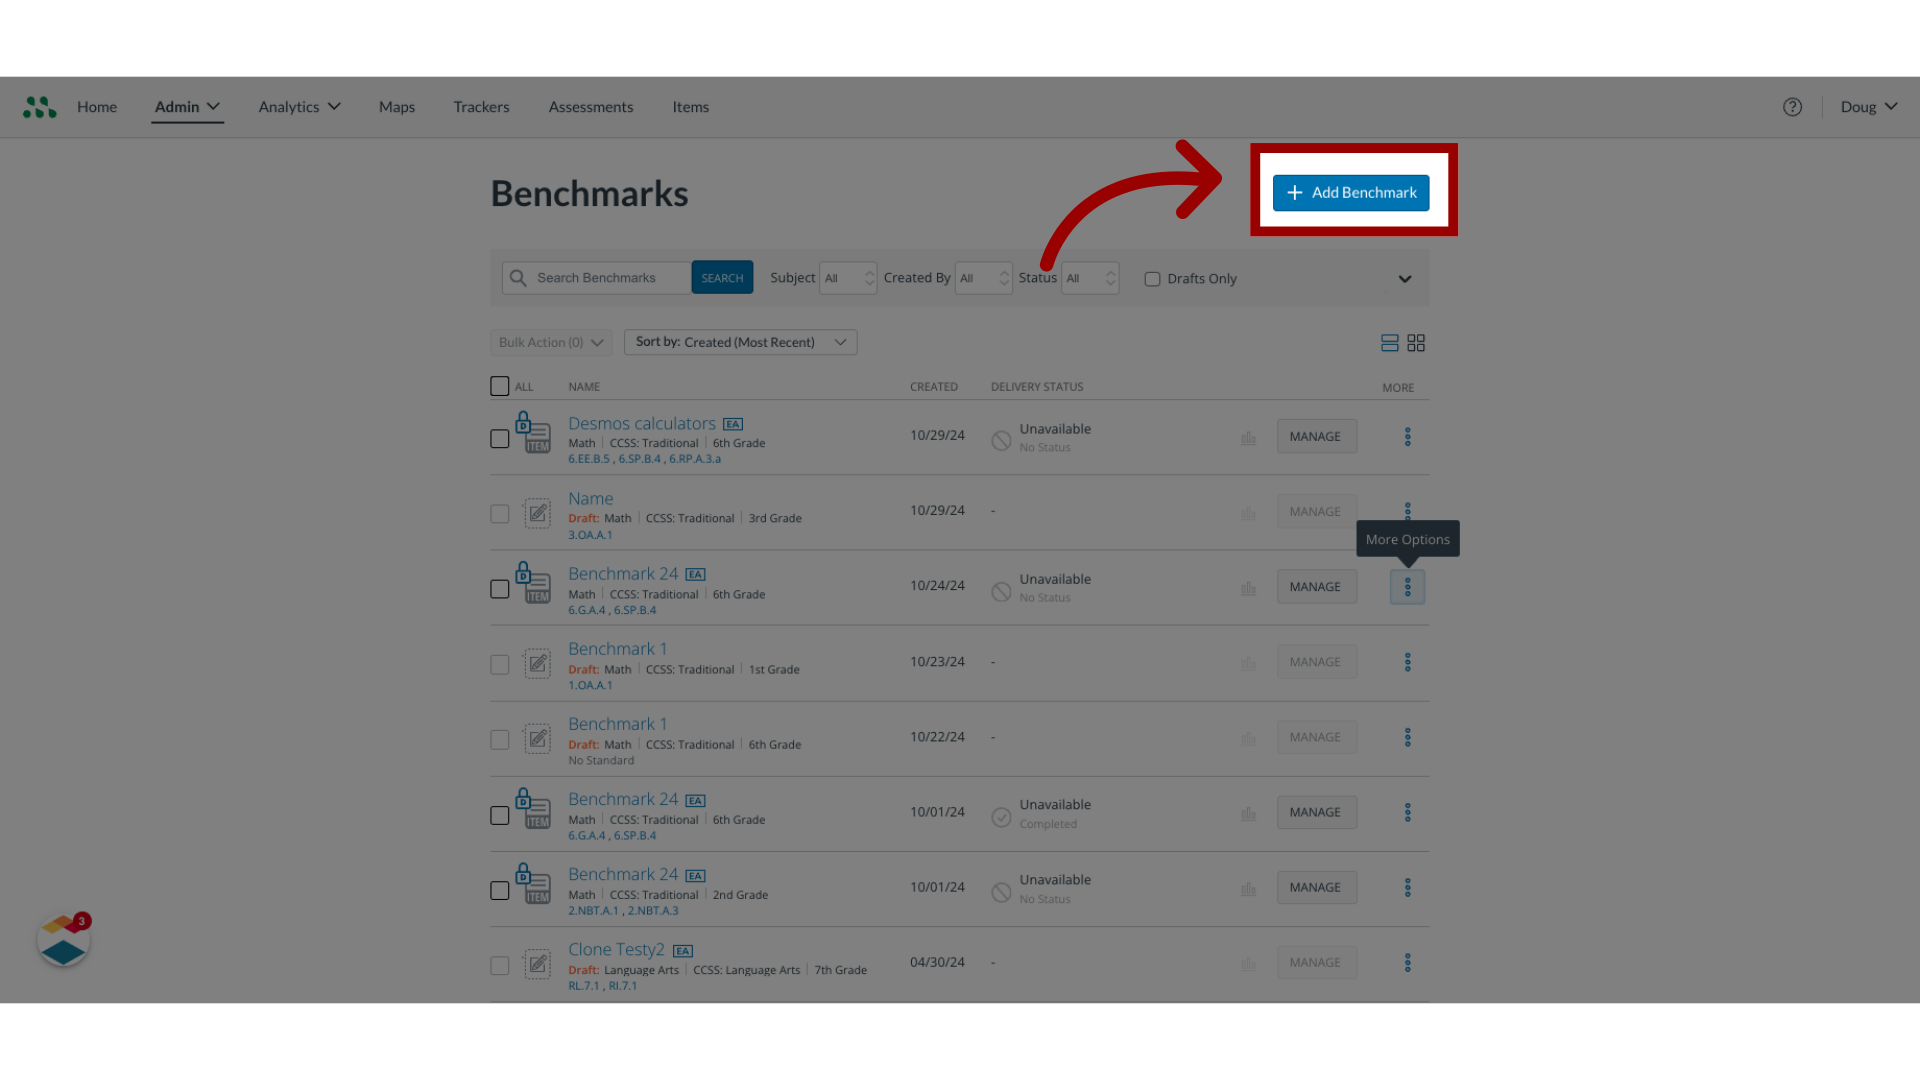Open Assessments in navigation
The image size is (1920, 1080).
click(591, 107)
